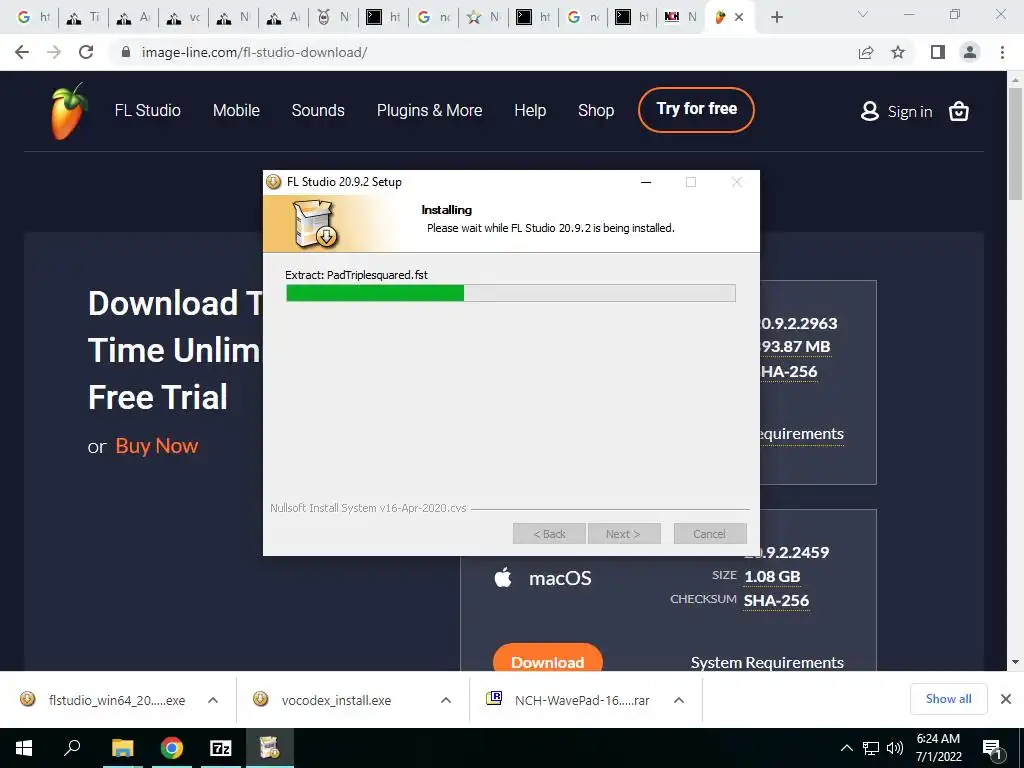Screen dimensions: 1024x768
Task: Bookmark this page with the star icon
Action: (x=898, y=52)
